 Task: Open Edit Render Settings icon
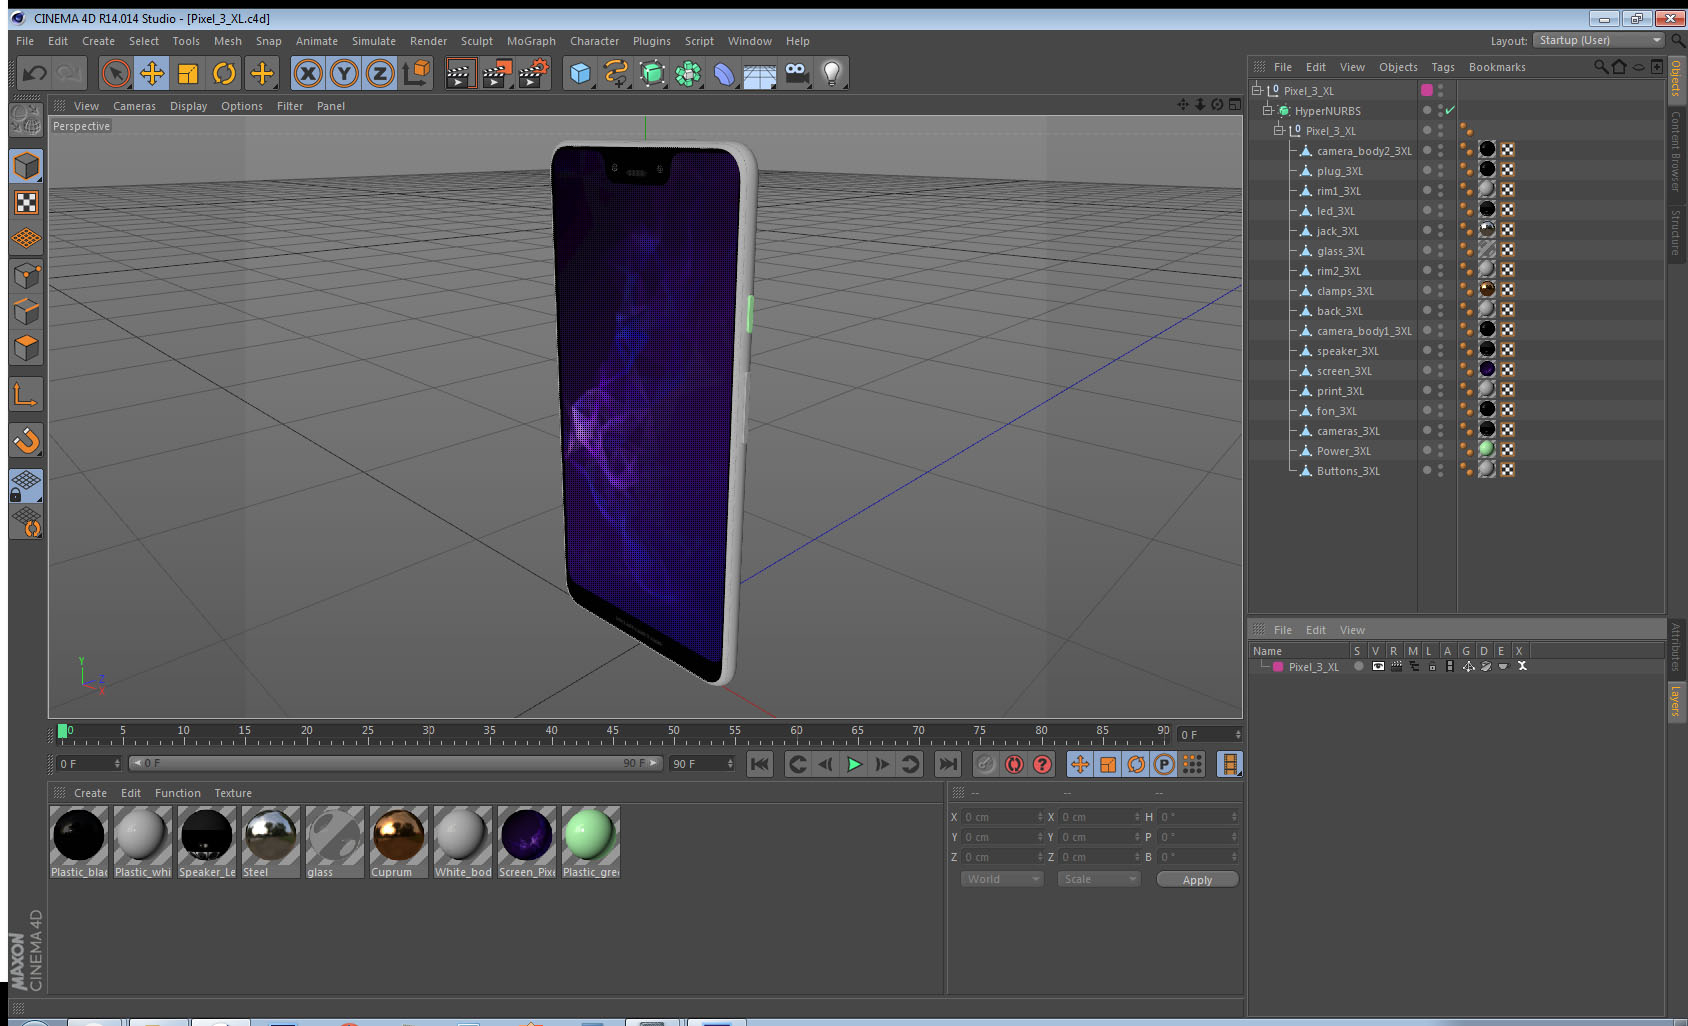(x=534, y=73)
